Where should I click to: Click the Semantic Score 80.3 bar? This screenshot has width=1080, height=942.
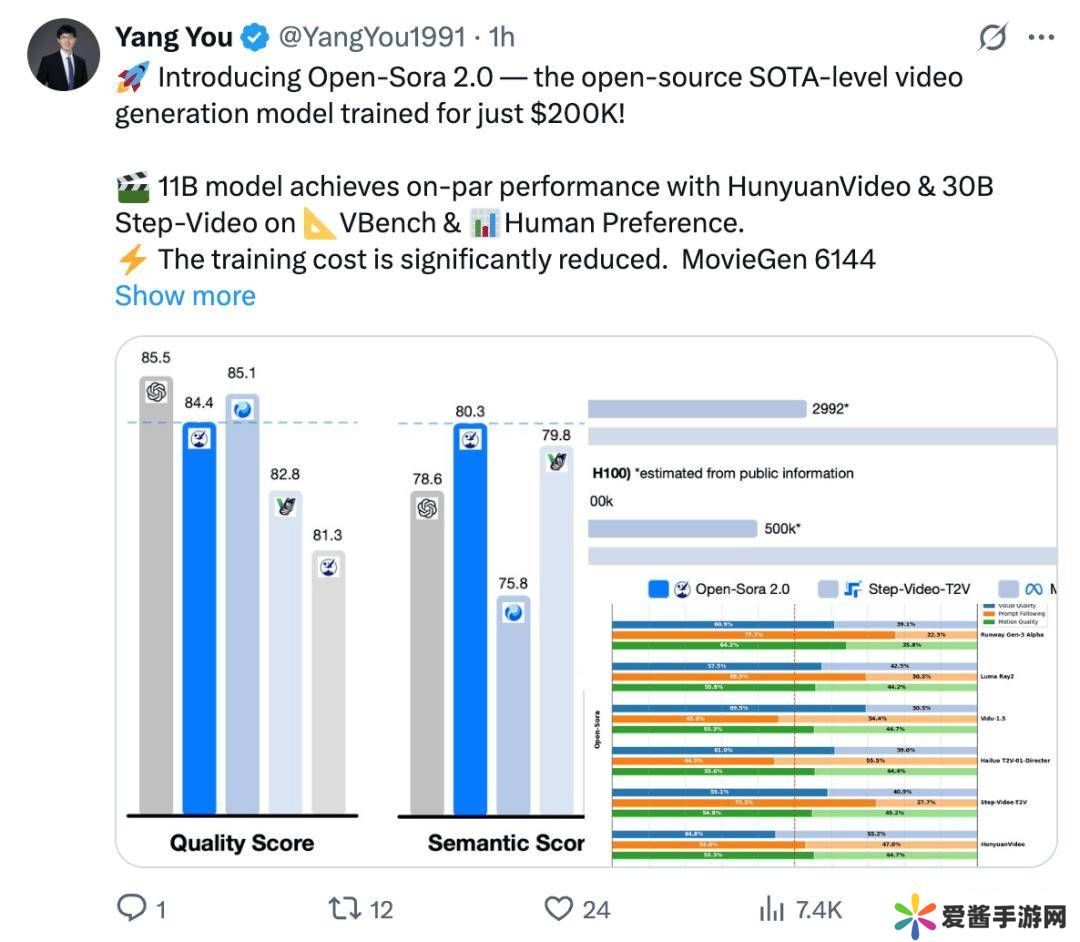[x=470, y=620]
